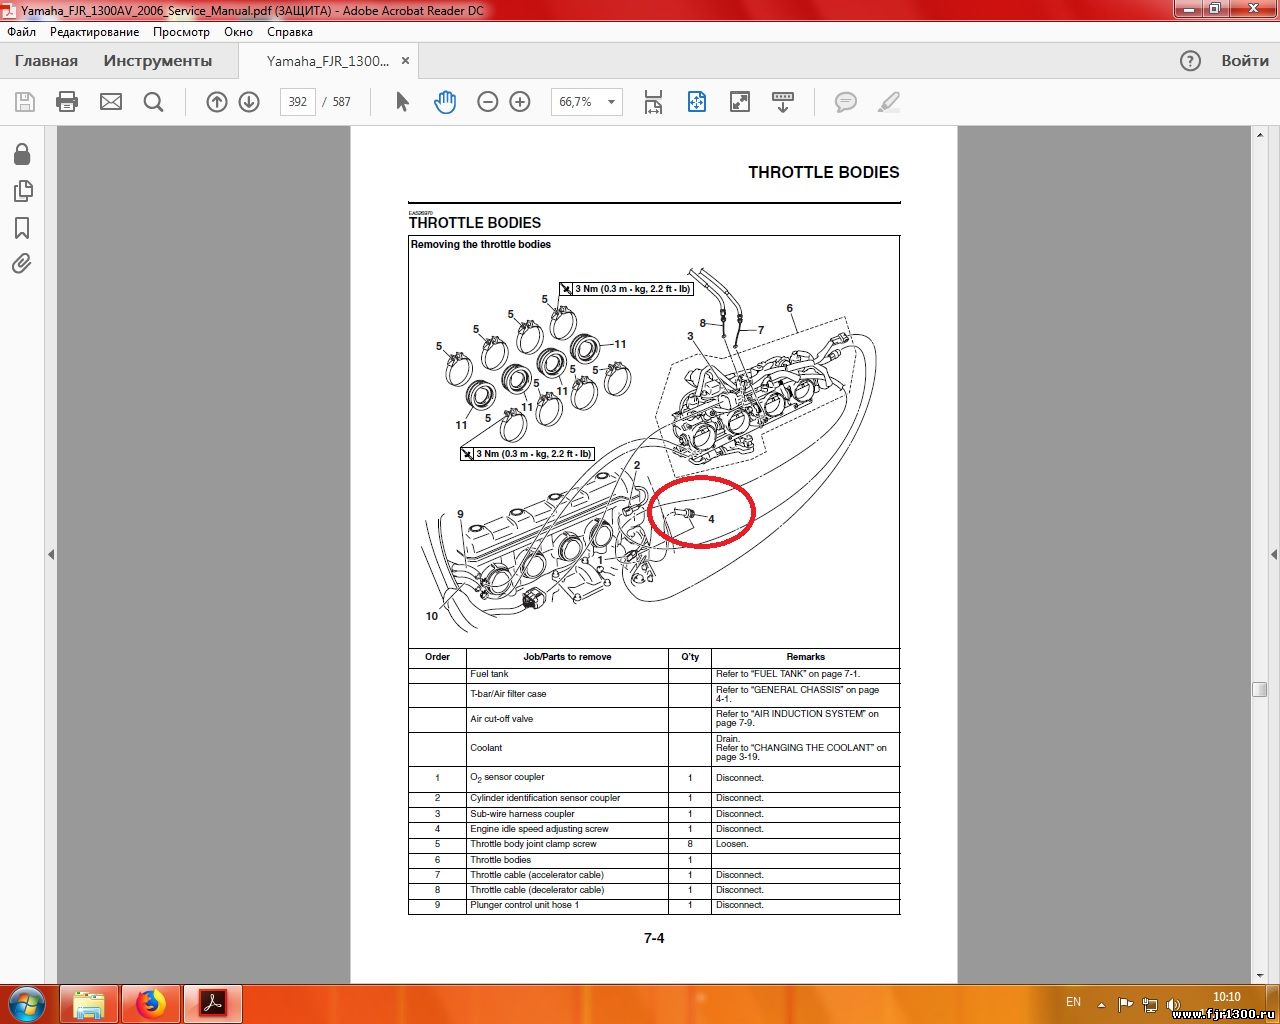Click 'T-bar/Air filter case' table text
The height and width of the screenshot is (1024, 1280).
[508, 694]
